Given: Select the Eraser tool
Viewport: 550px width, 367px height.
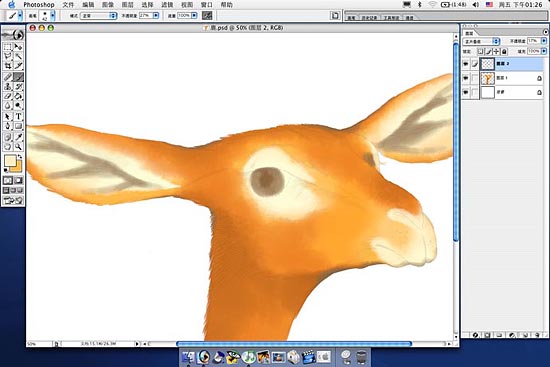Looking at the screenshot, I should [x=8, y=96].
